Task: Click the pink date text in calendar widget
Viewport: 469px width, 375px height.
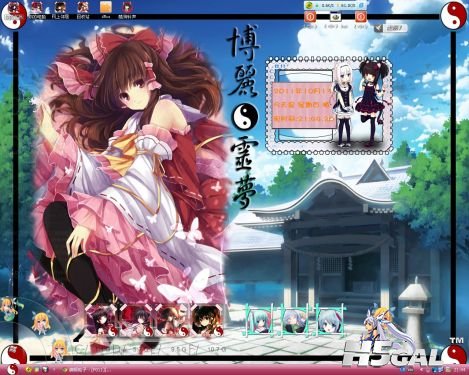Action: 302,91
